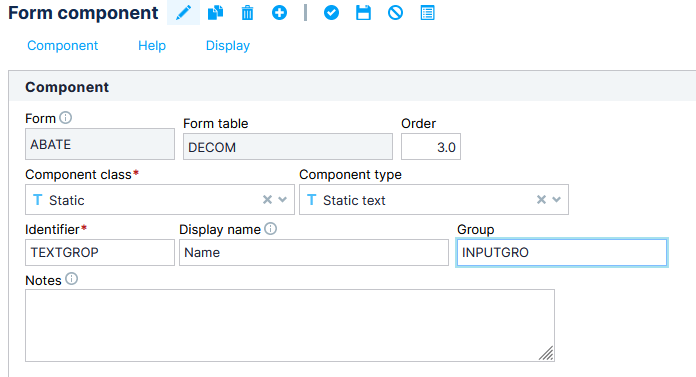Image resolution: width=696 pixels, height=377 pixels.
Task: Click the Notes resize grip handle
Action: [x=546, y=353]
